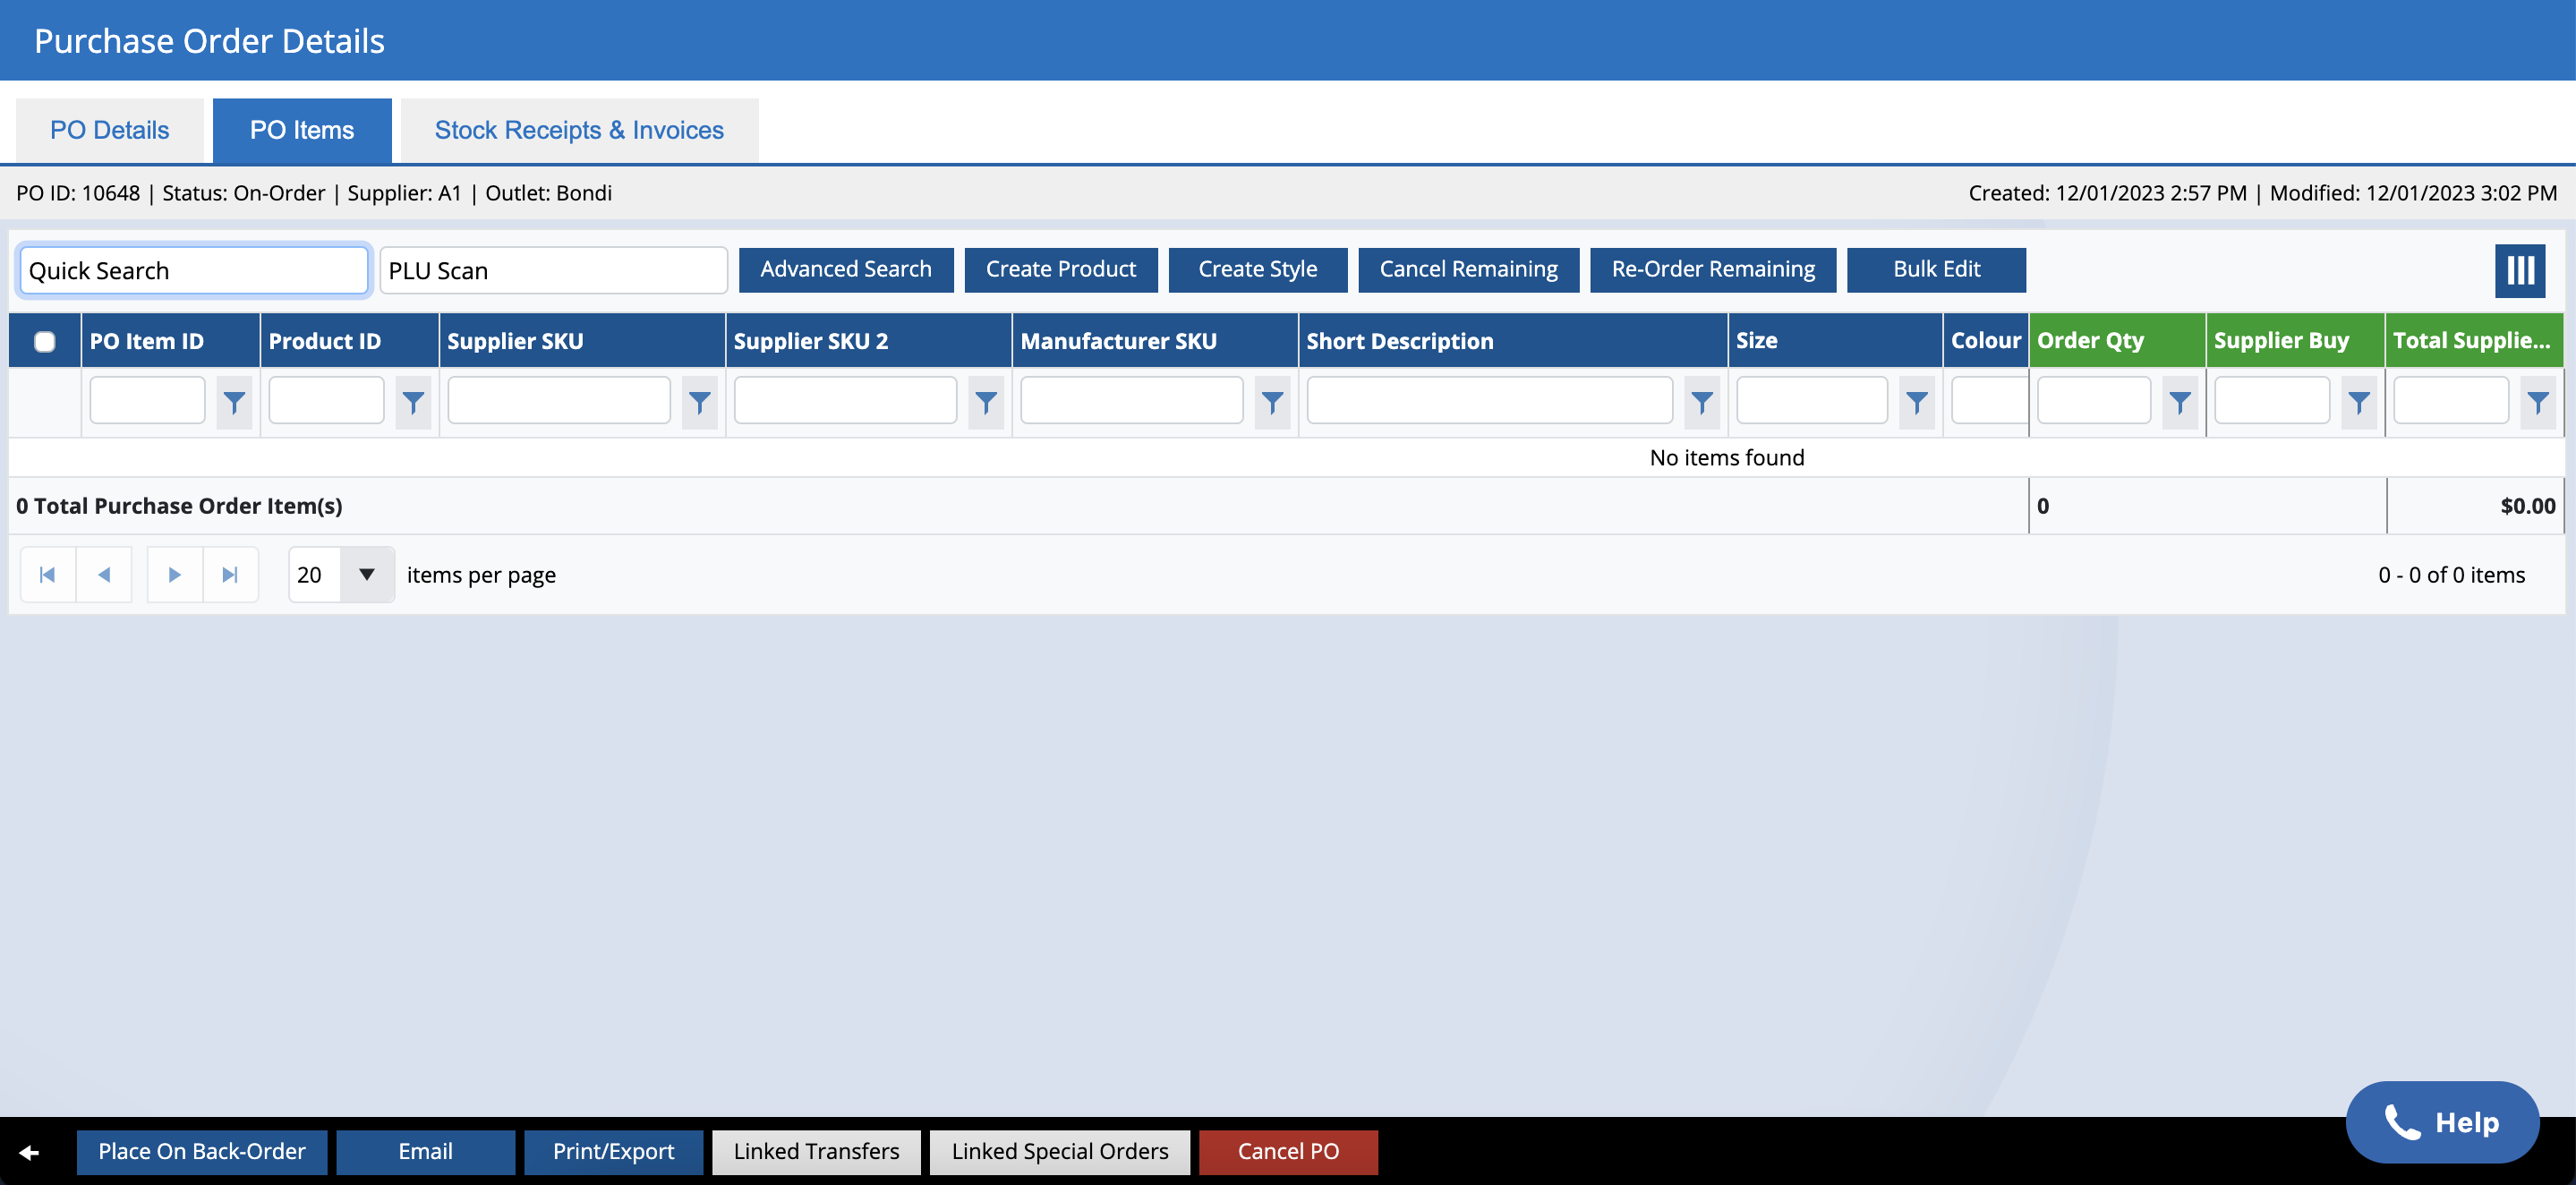The height and width of the screenshot is (1185, 2576).
Task: Click the Short Description filter icon
Action: click(1702, 402)
